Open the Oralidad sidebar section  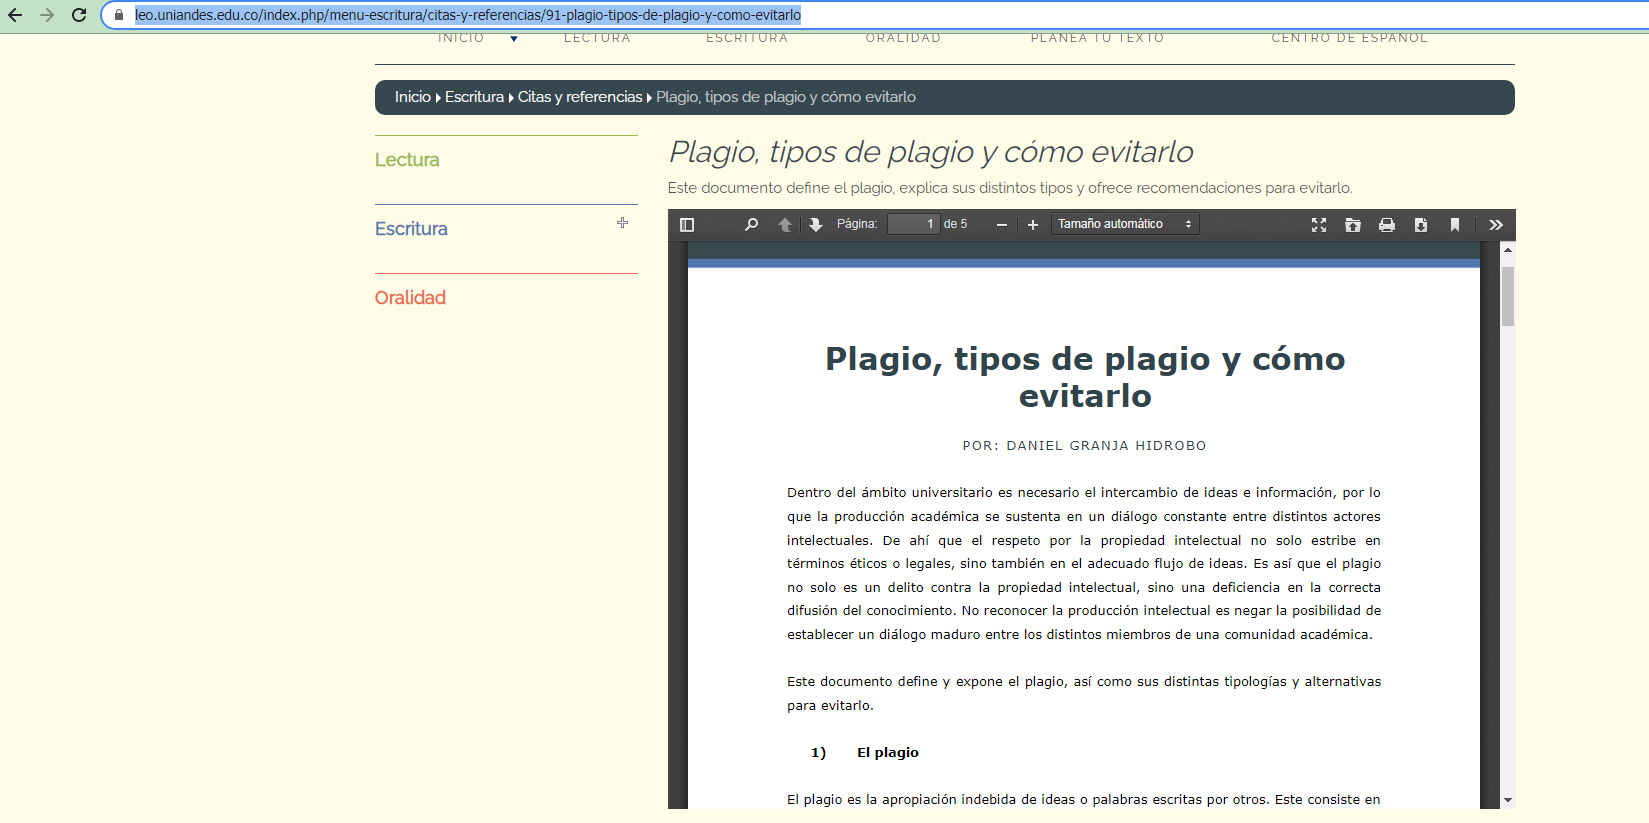(x=410, y=298)
